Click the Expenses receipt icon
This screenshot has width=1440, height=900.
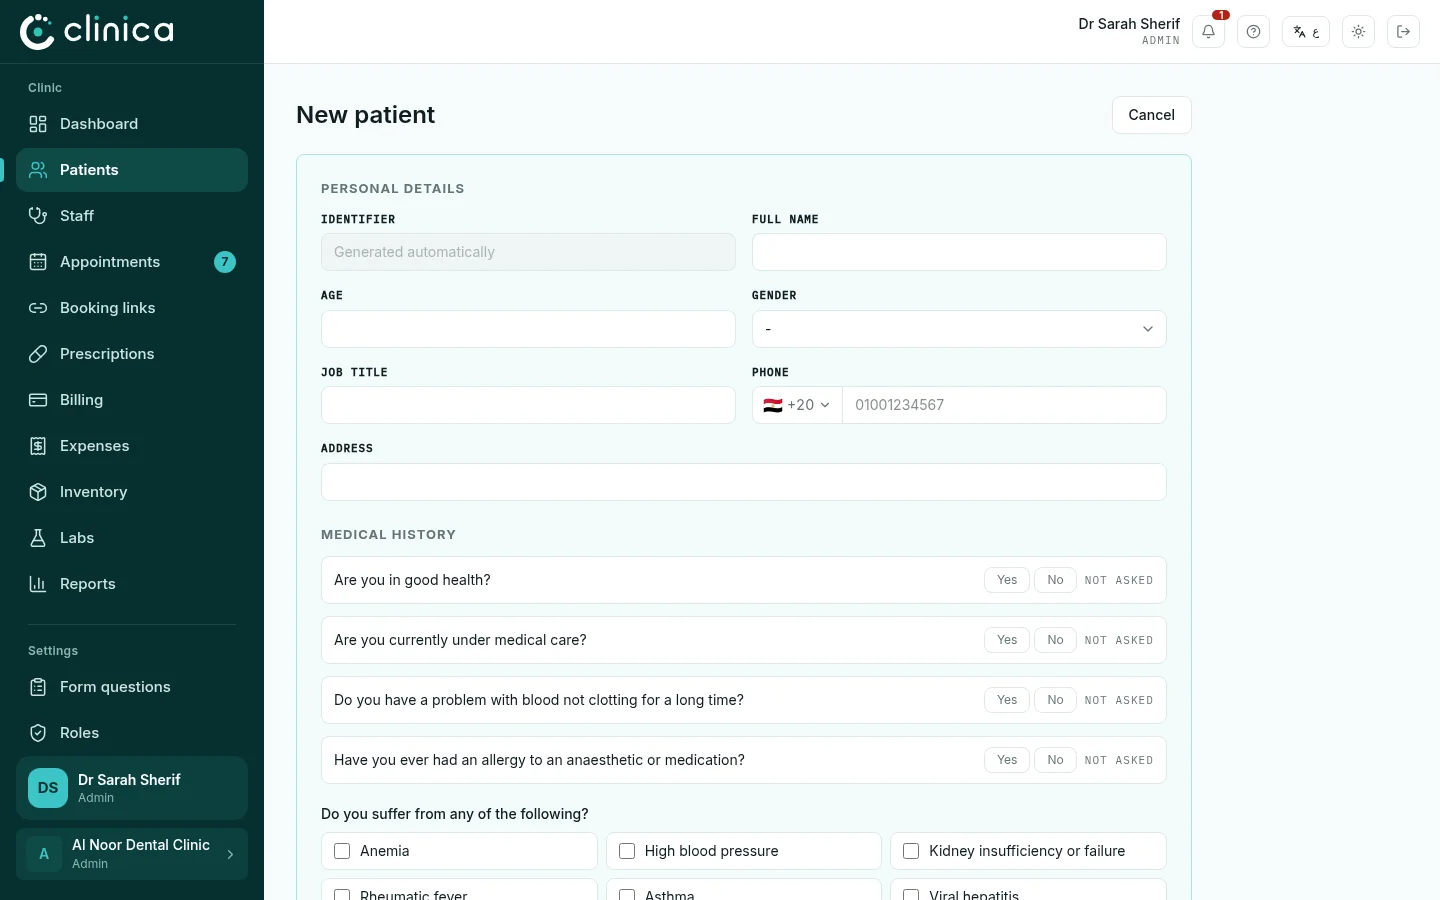[38, 446]
